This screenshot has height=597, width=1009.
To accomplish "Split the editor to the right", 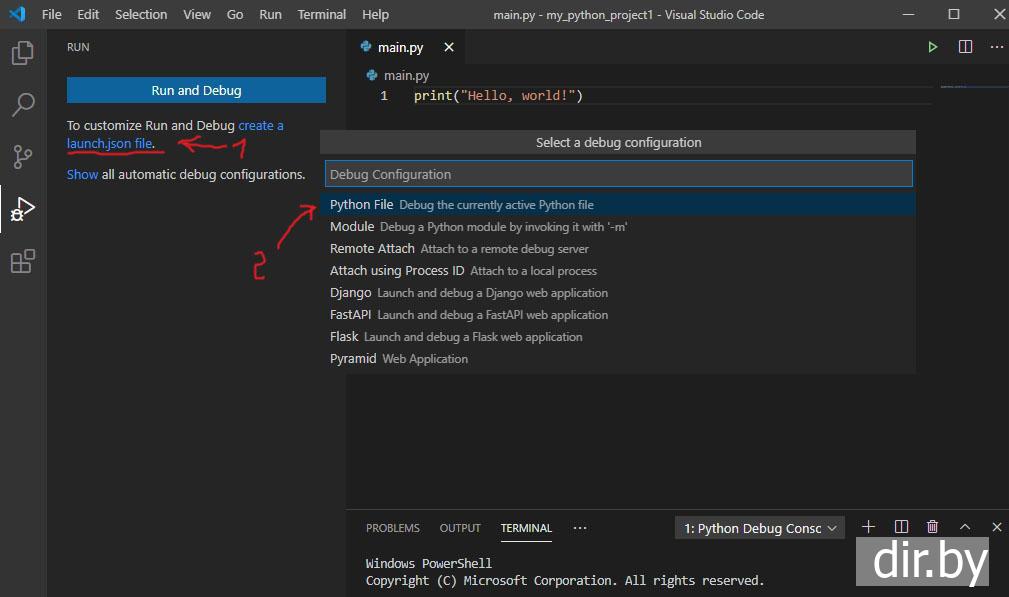I will 965,47.
